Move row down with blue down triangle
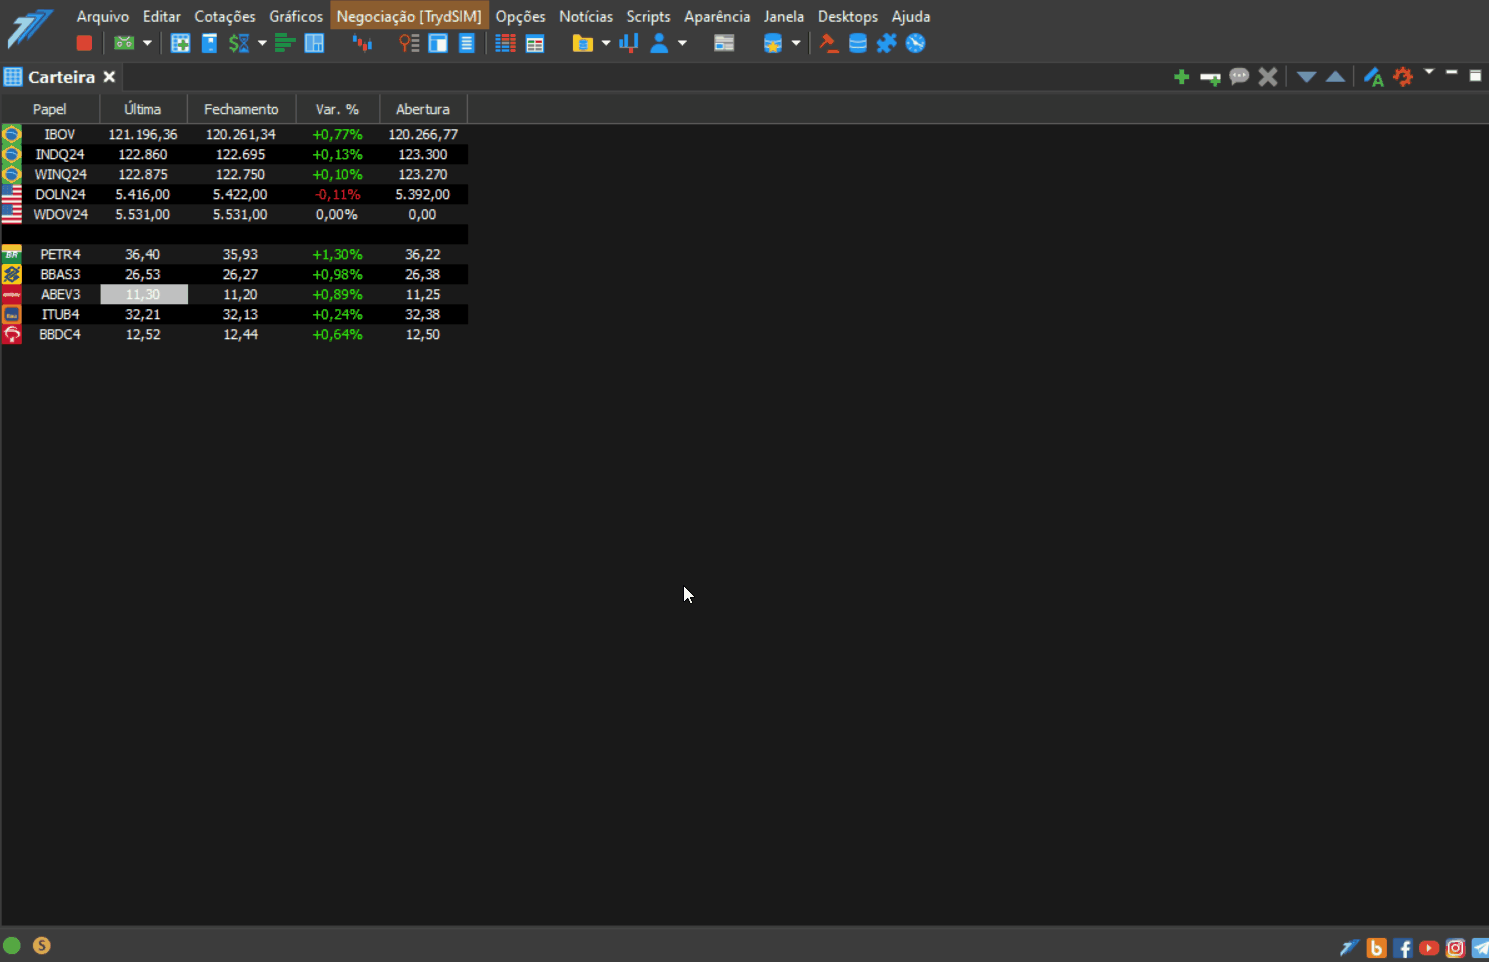Viewport: 1489px width, 962px height. [1306, 77]
